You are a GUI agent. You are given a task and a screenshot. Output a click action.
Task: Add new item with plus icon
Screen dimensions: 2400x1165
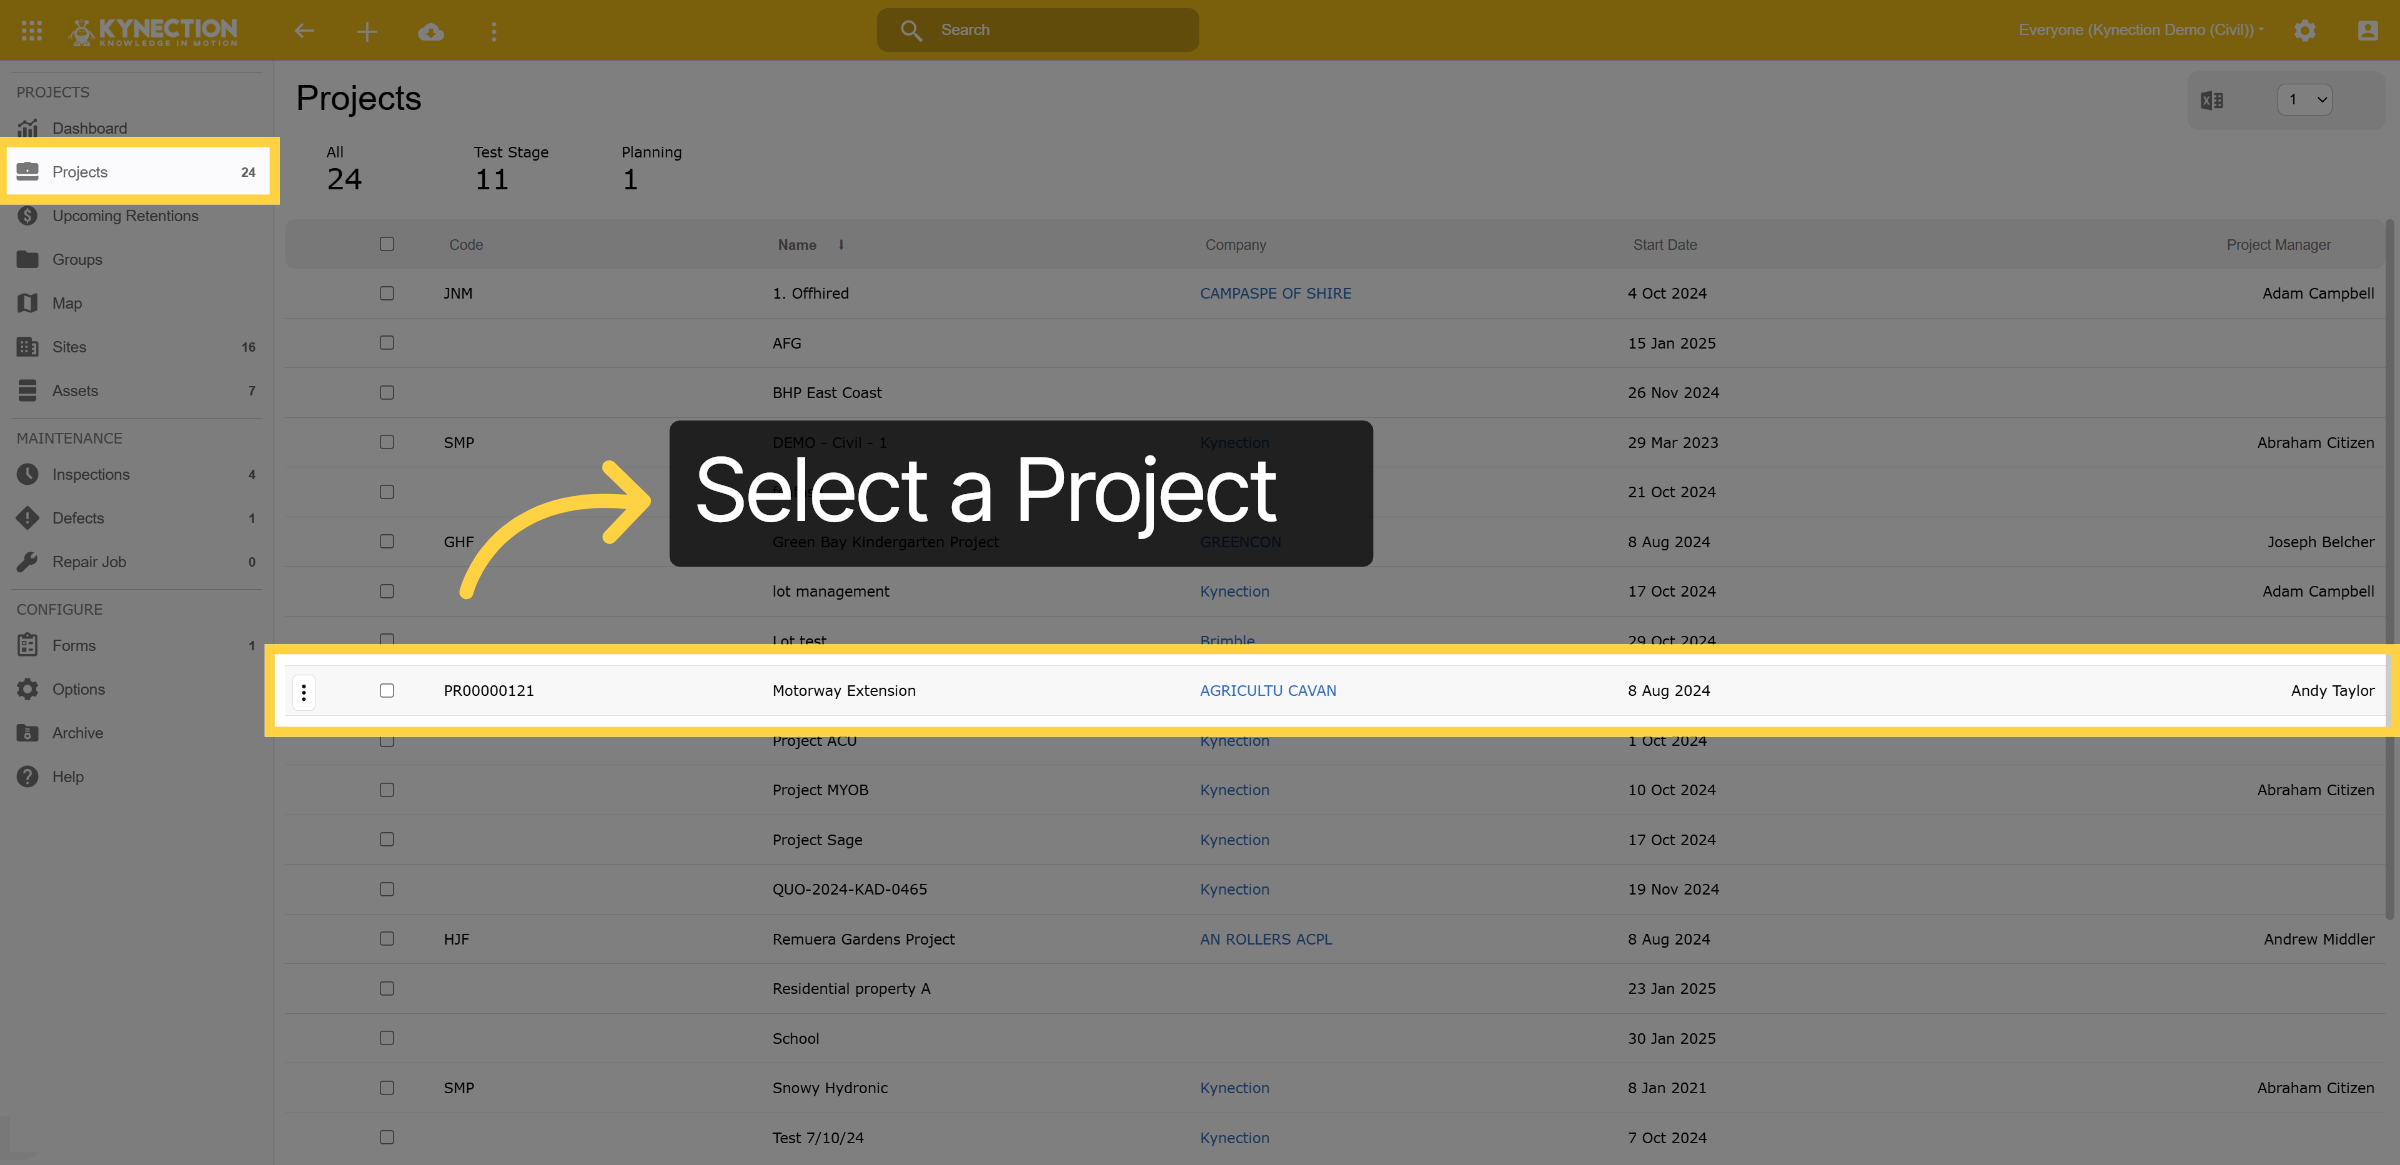pyautogui.click(x=367, y=32)
